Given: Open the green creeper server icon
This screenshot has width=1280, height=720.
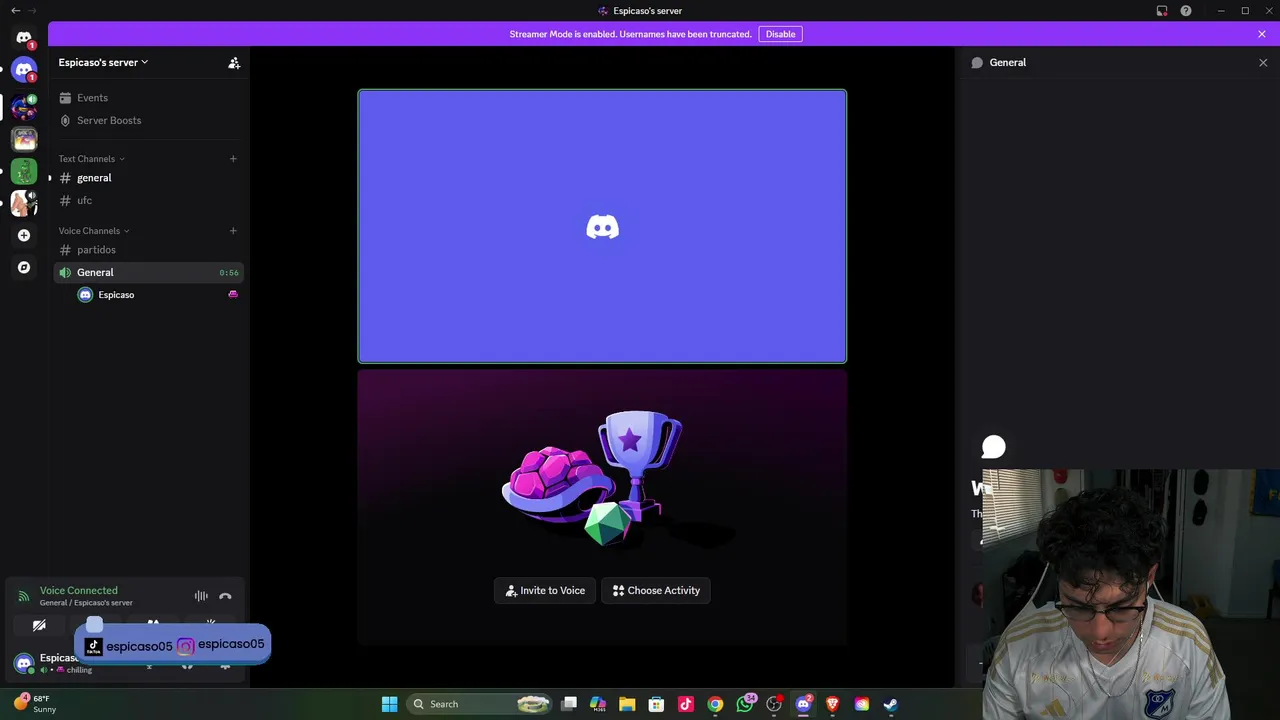Looking at the screenshot, I should (24, 172).
